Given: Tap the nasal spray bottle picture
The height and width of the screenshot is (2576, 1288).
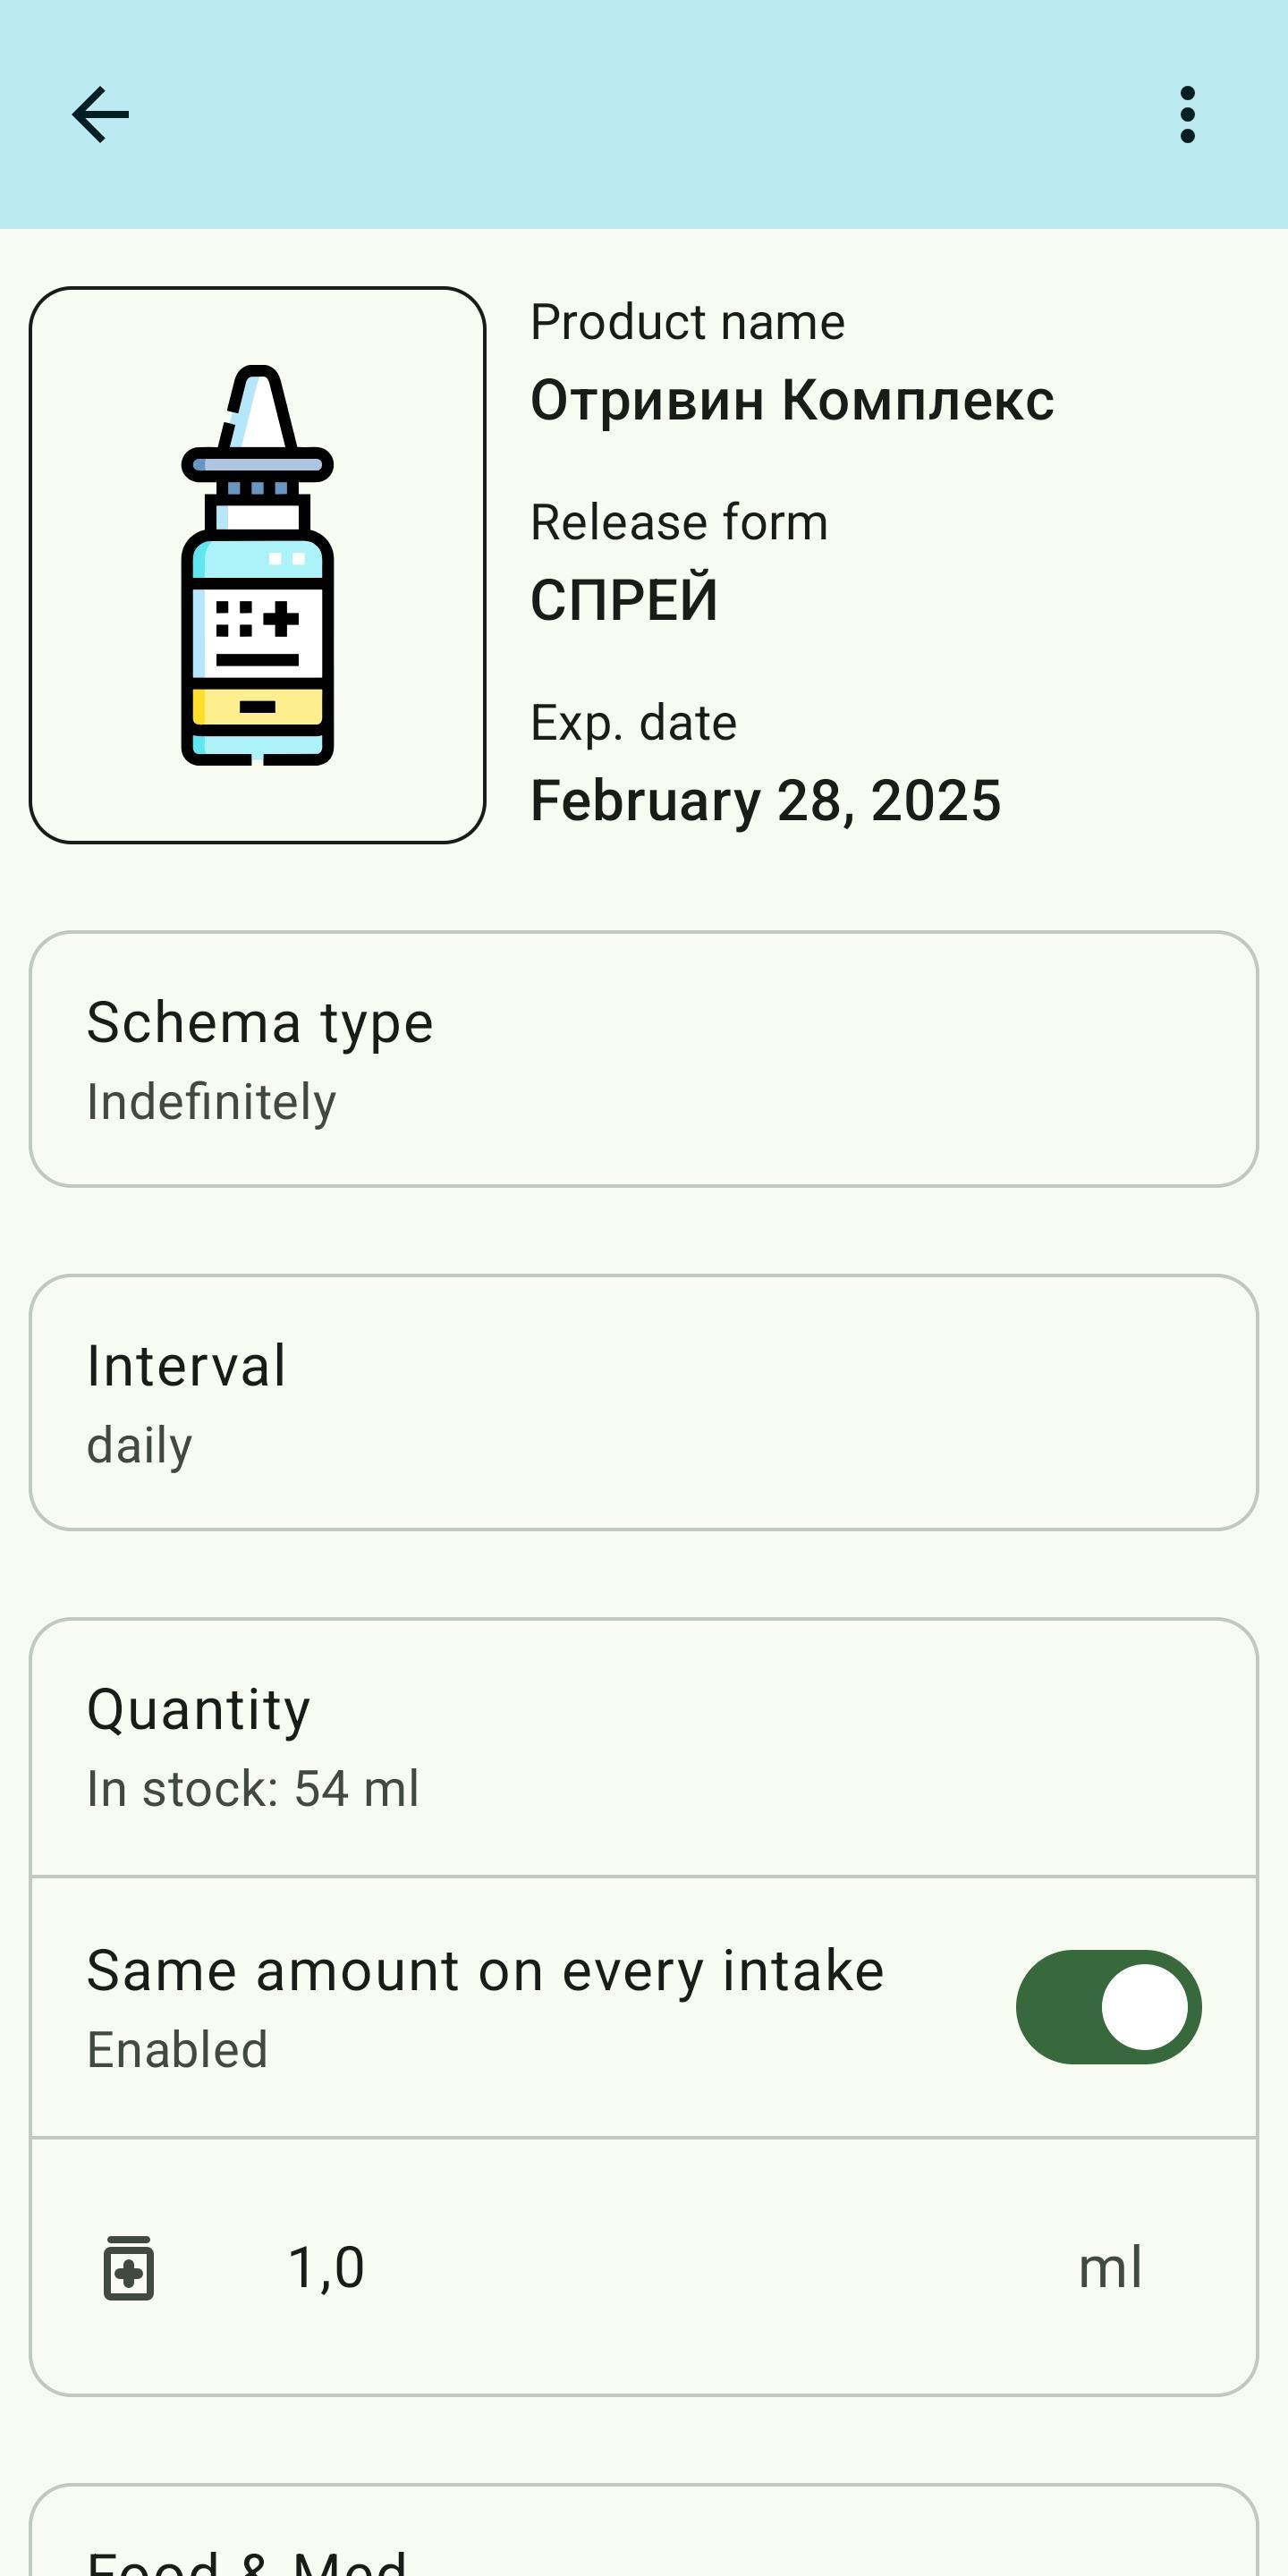Looking at the screenshot, I should point(258,565).
